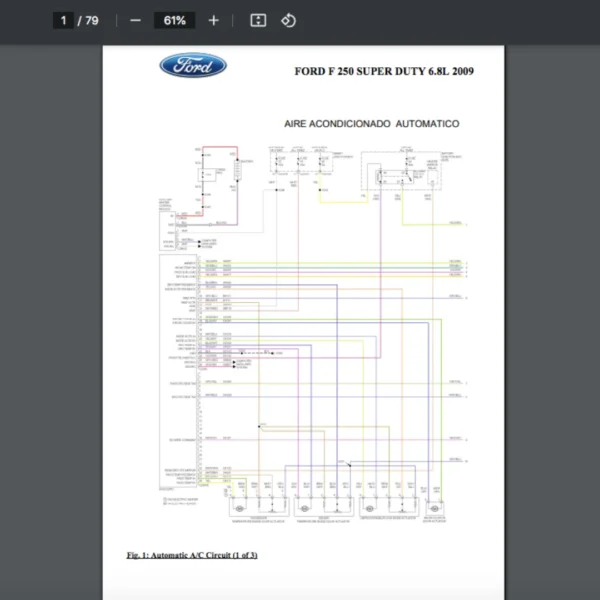Rotate the document counterclockwise
This screenshot has height=600, width=600.
pyautogui.click(x=288, y=20)
